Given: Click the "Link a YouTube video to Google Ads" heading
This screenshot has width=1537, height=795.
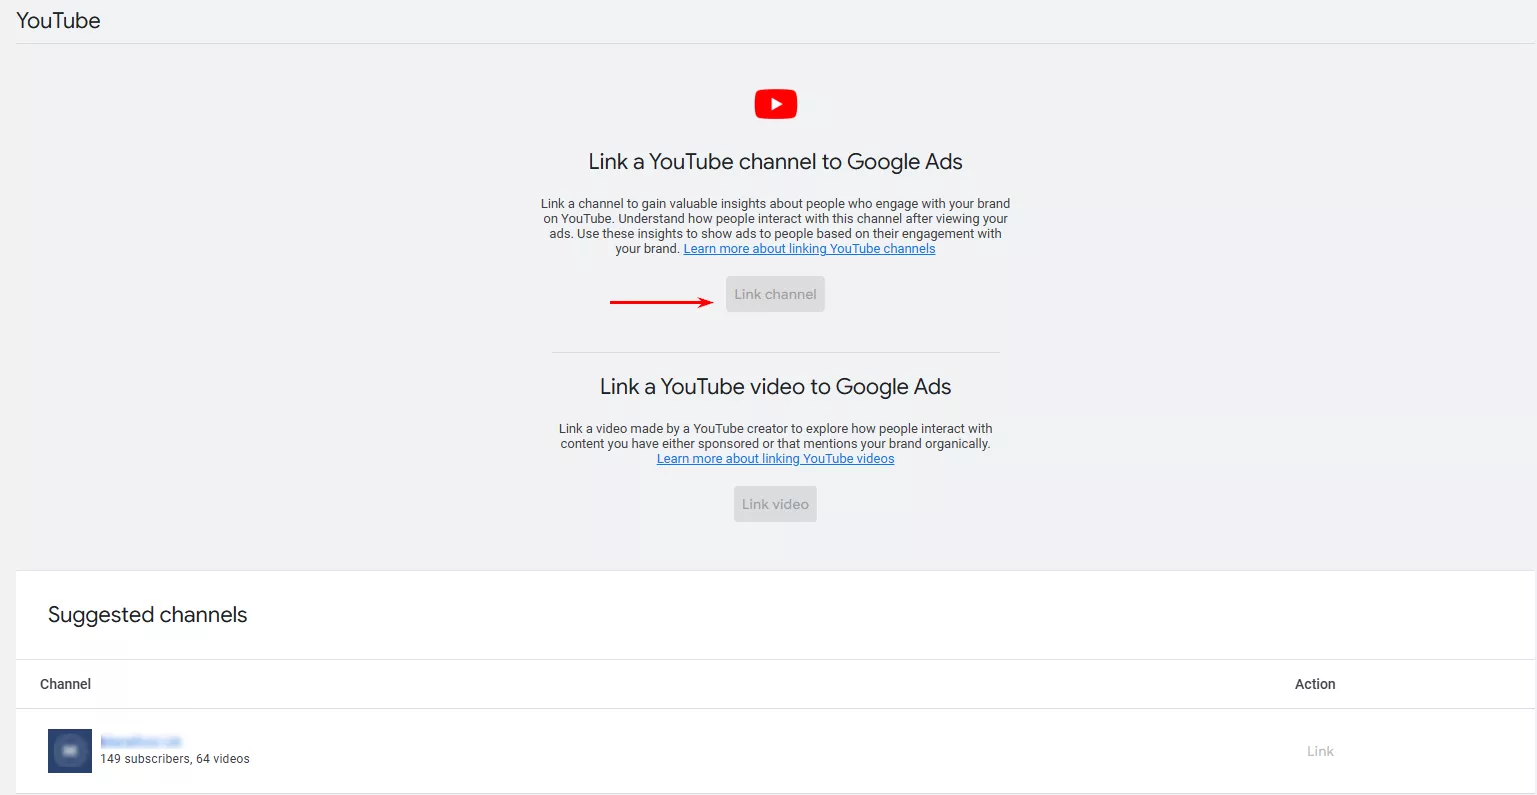Looking at the screenshot, I should tap(775, 386).
